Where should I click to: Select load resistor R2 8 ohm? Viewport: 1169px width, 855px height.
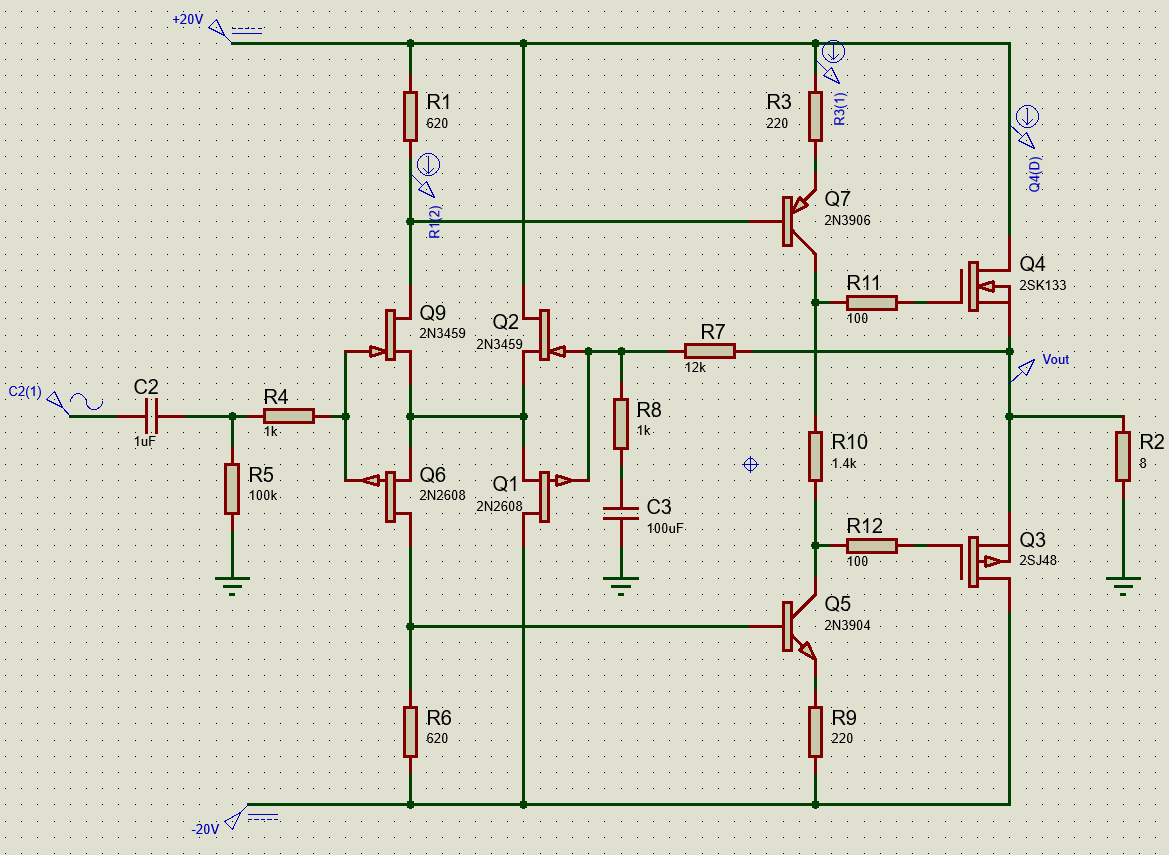tap(1123, 455)
